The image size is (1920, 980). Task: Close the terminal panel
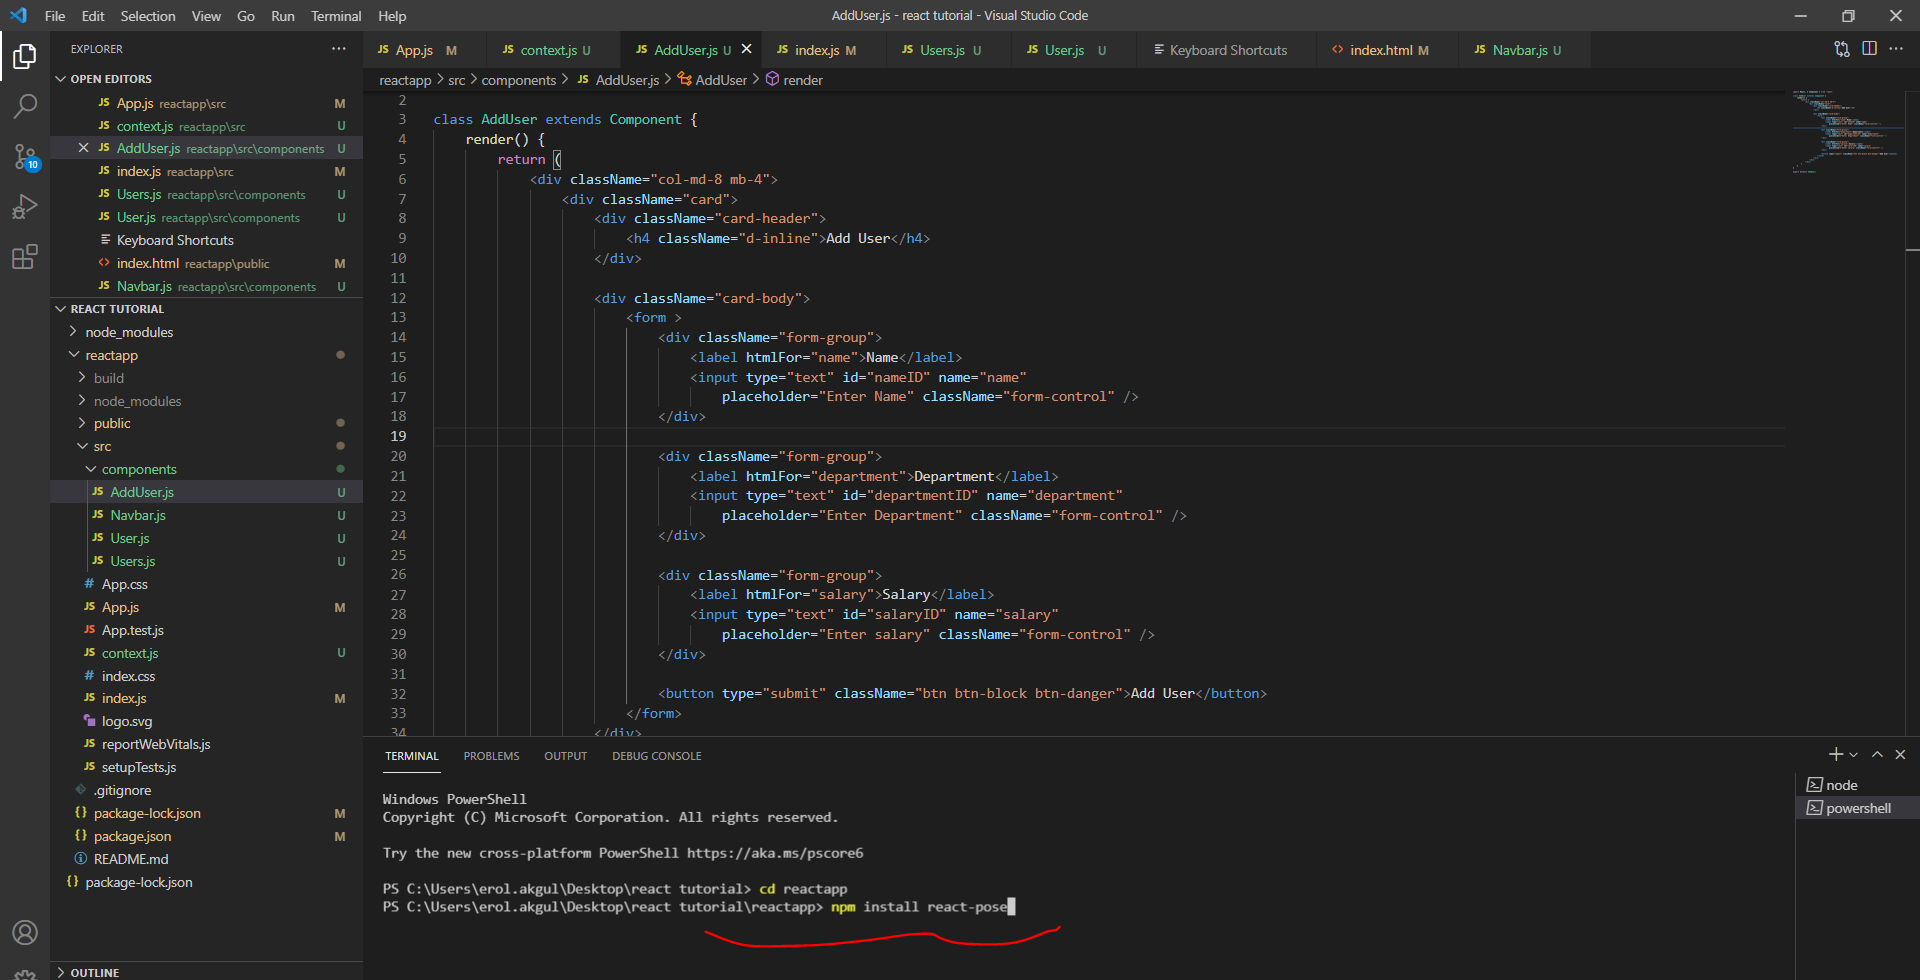point(1900,755)
